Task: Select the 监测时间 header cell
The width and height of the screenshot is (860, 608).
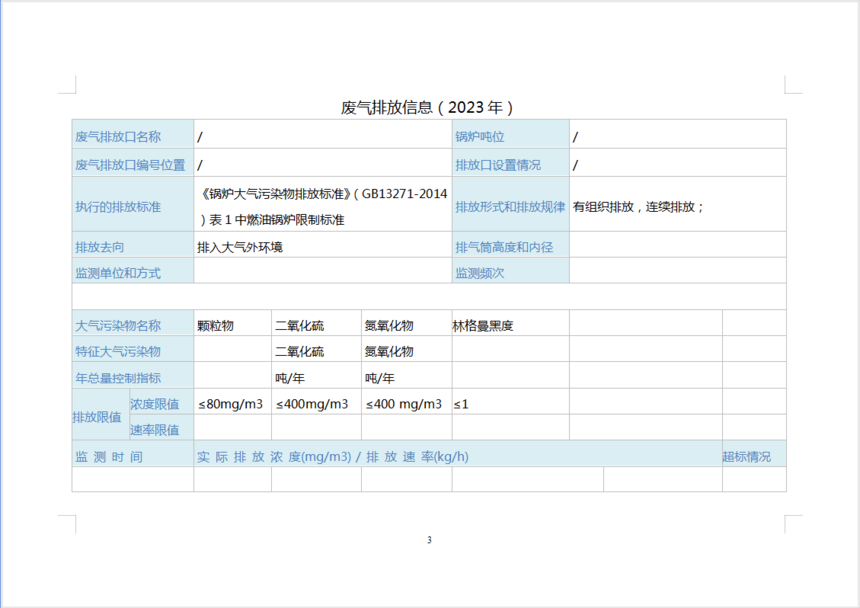Action: (x=109, y=456)
